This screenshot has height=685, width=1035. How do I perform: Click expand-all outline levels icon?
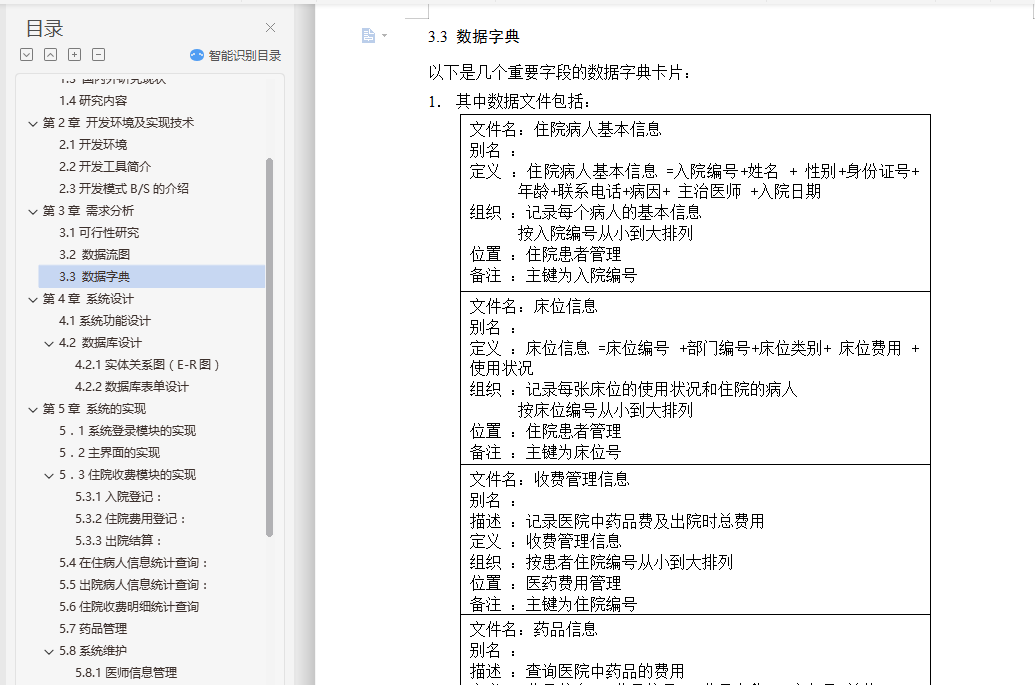click(26, 55)
